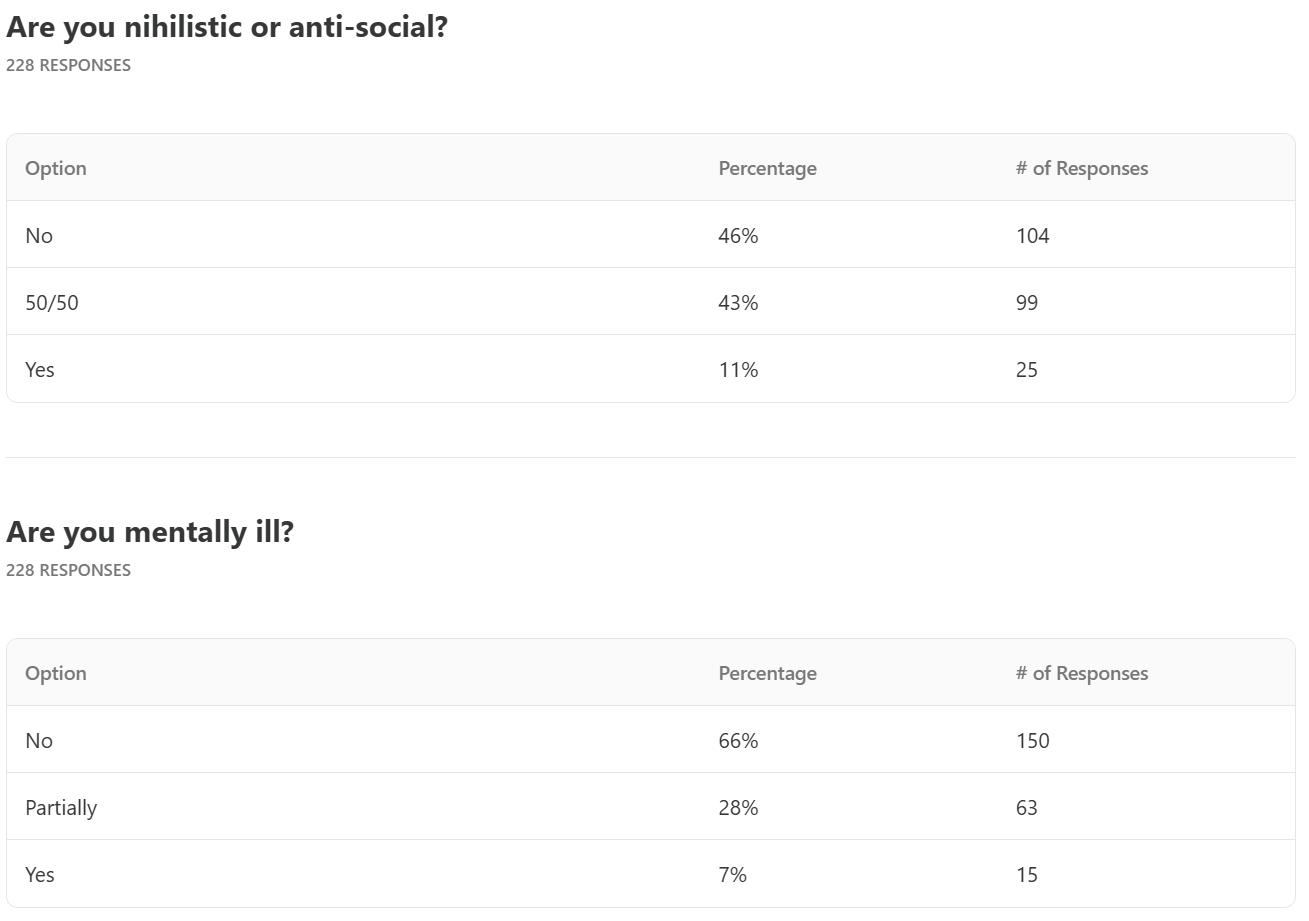Click the "Are you mentally ill?" heading
The width and height of the screenshot is (1309, 921).
150,532
